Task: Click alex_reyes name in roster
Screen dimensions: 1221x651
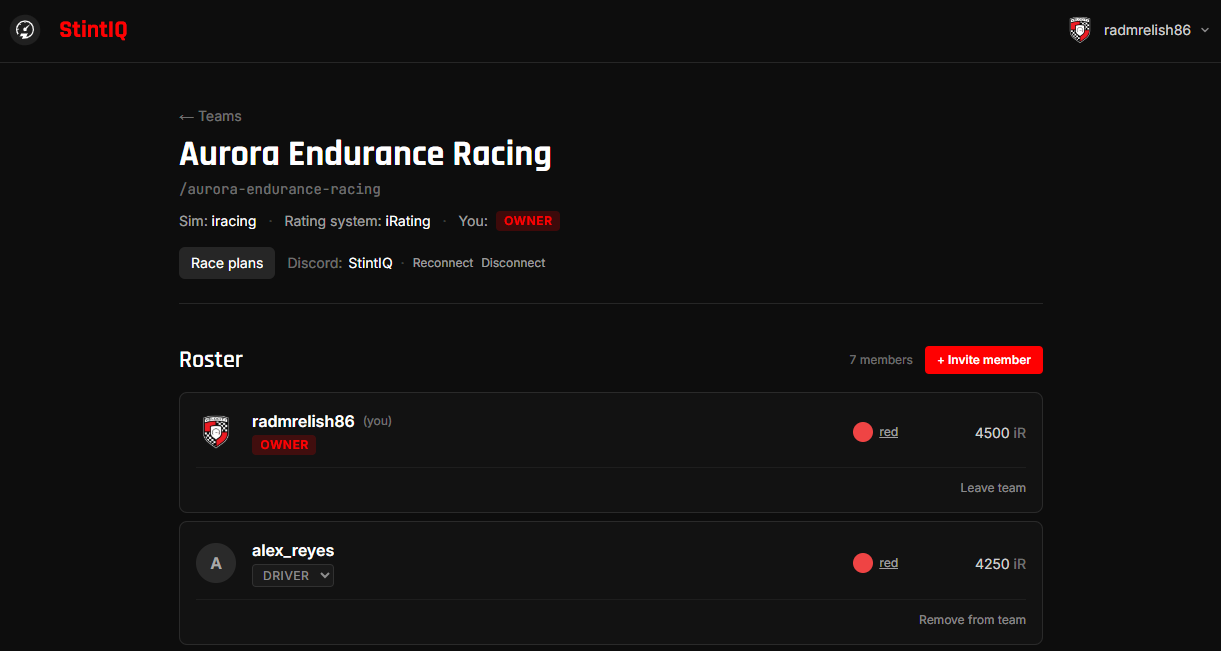Action: click(293, 551)
